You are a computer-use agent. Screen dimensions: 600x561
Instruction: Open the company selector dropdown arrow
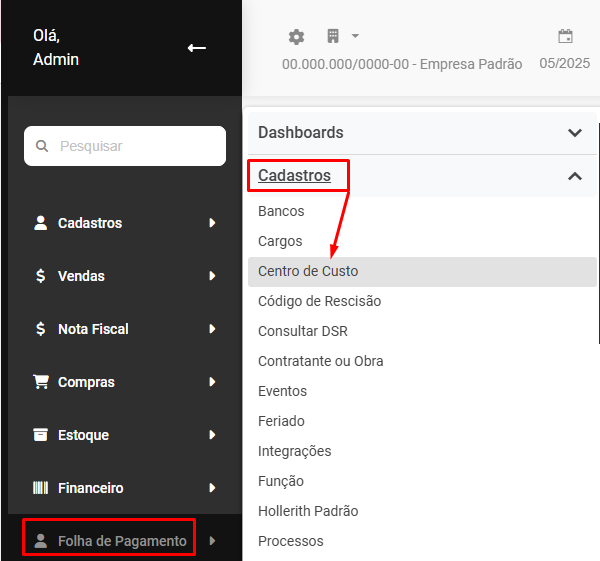tap(355, 36)
